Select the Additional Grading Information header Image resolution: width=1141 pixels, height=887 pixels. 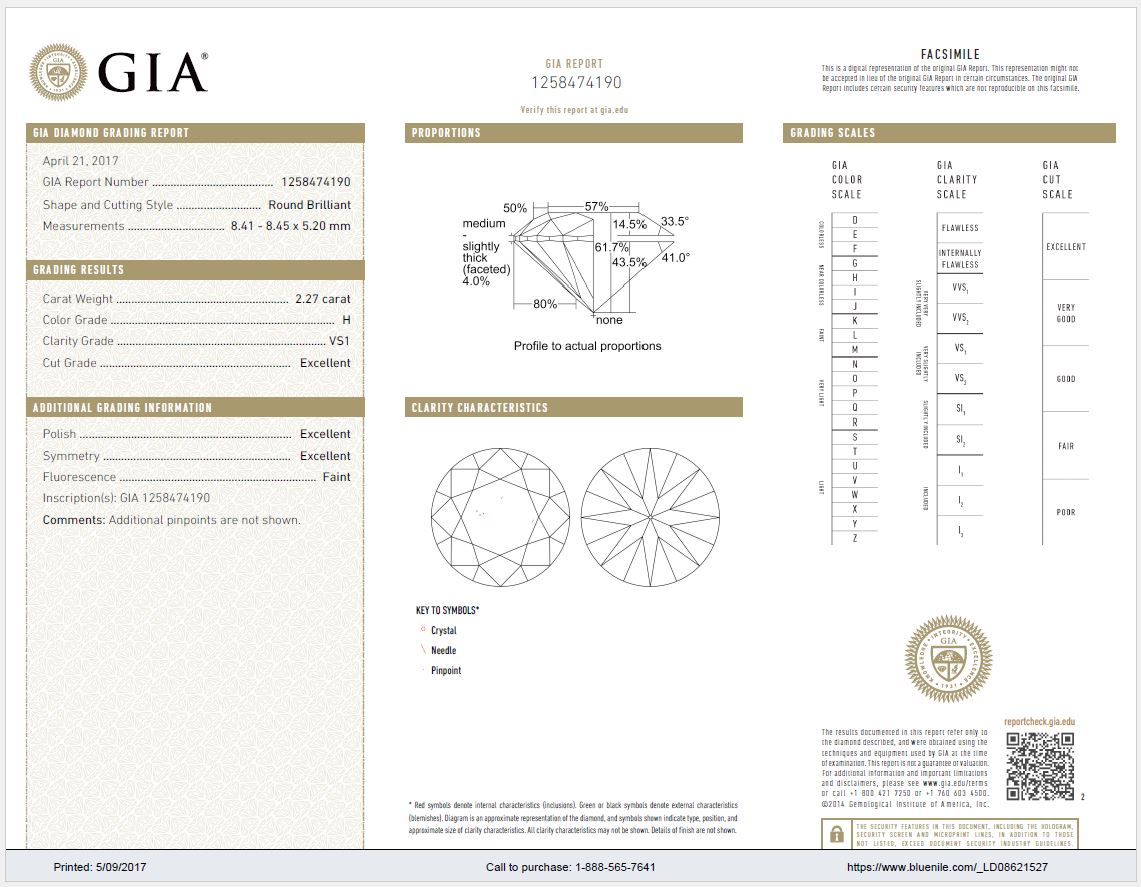pyautogui.click(x=195, y=407)
